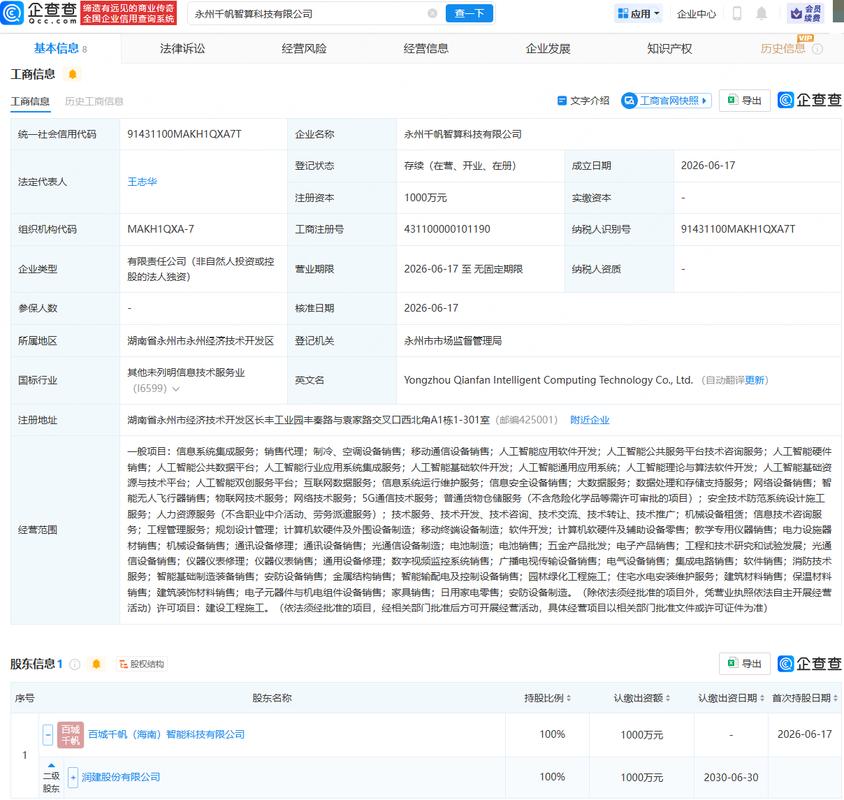Click the 所属地区 value 湖南省永州市永州经济技术开发区

[x=201, y=341]
